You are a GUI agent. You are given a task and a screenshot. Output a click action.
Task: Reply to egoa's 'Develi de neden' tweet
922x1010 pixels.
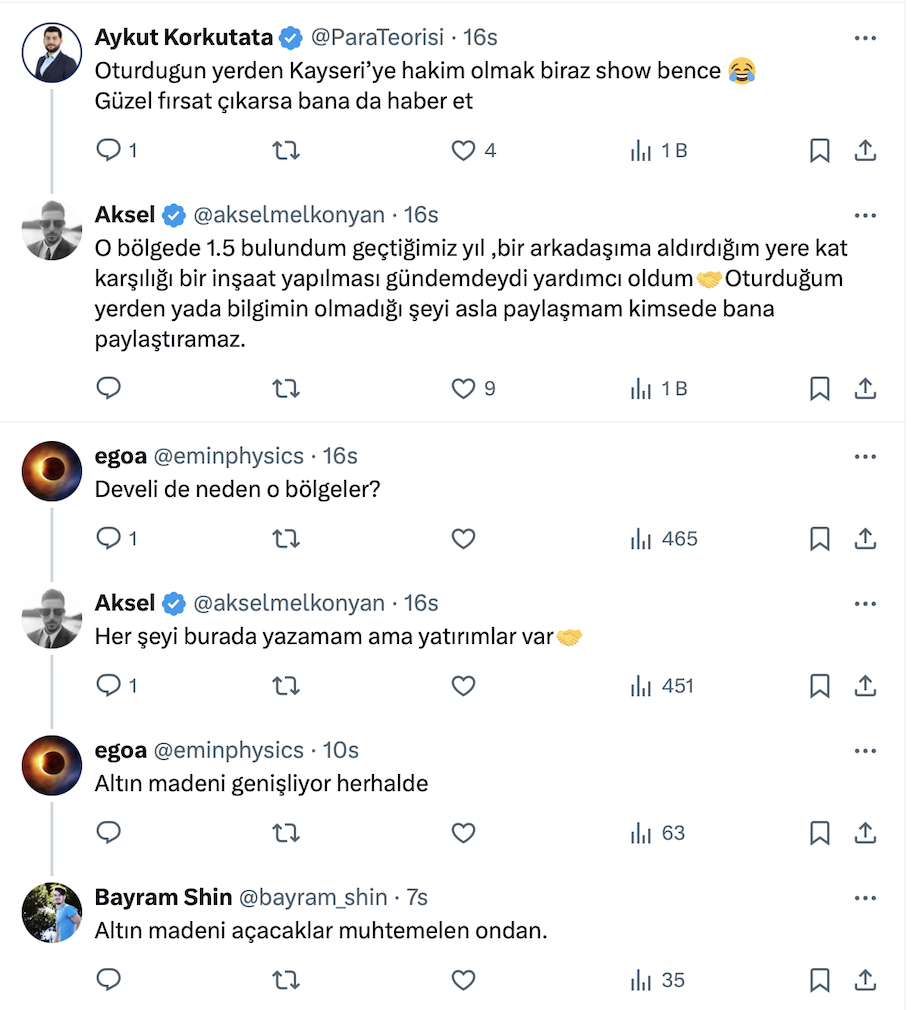pos(108,539)
